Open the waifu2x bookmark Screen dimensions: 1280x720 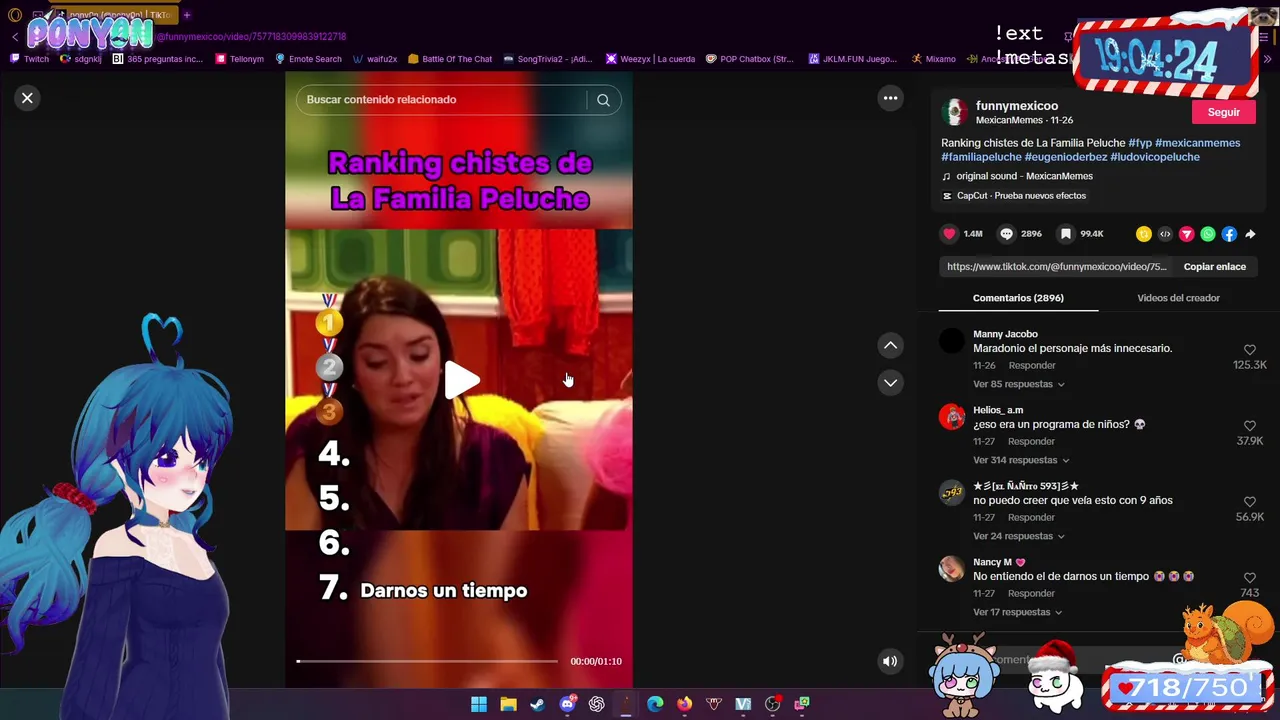(375, 59)
